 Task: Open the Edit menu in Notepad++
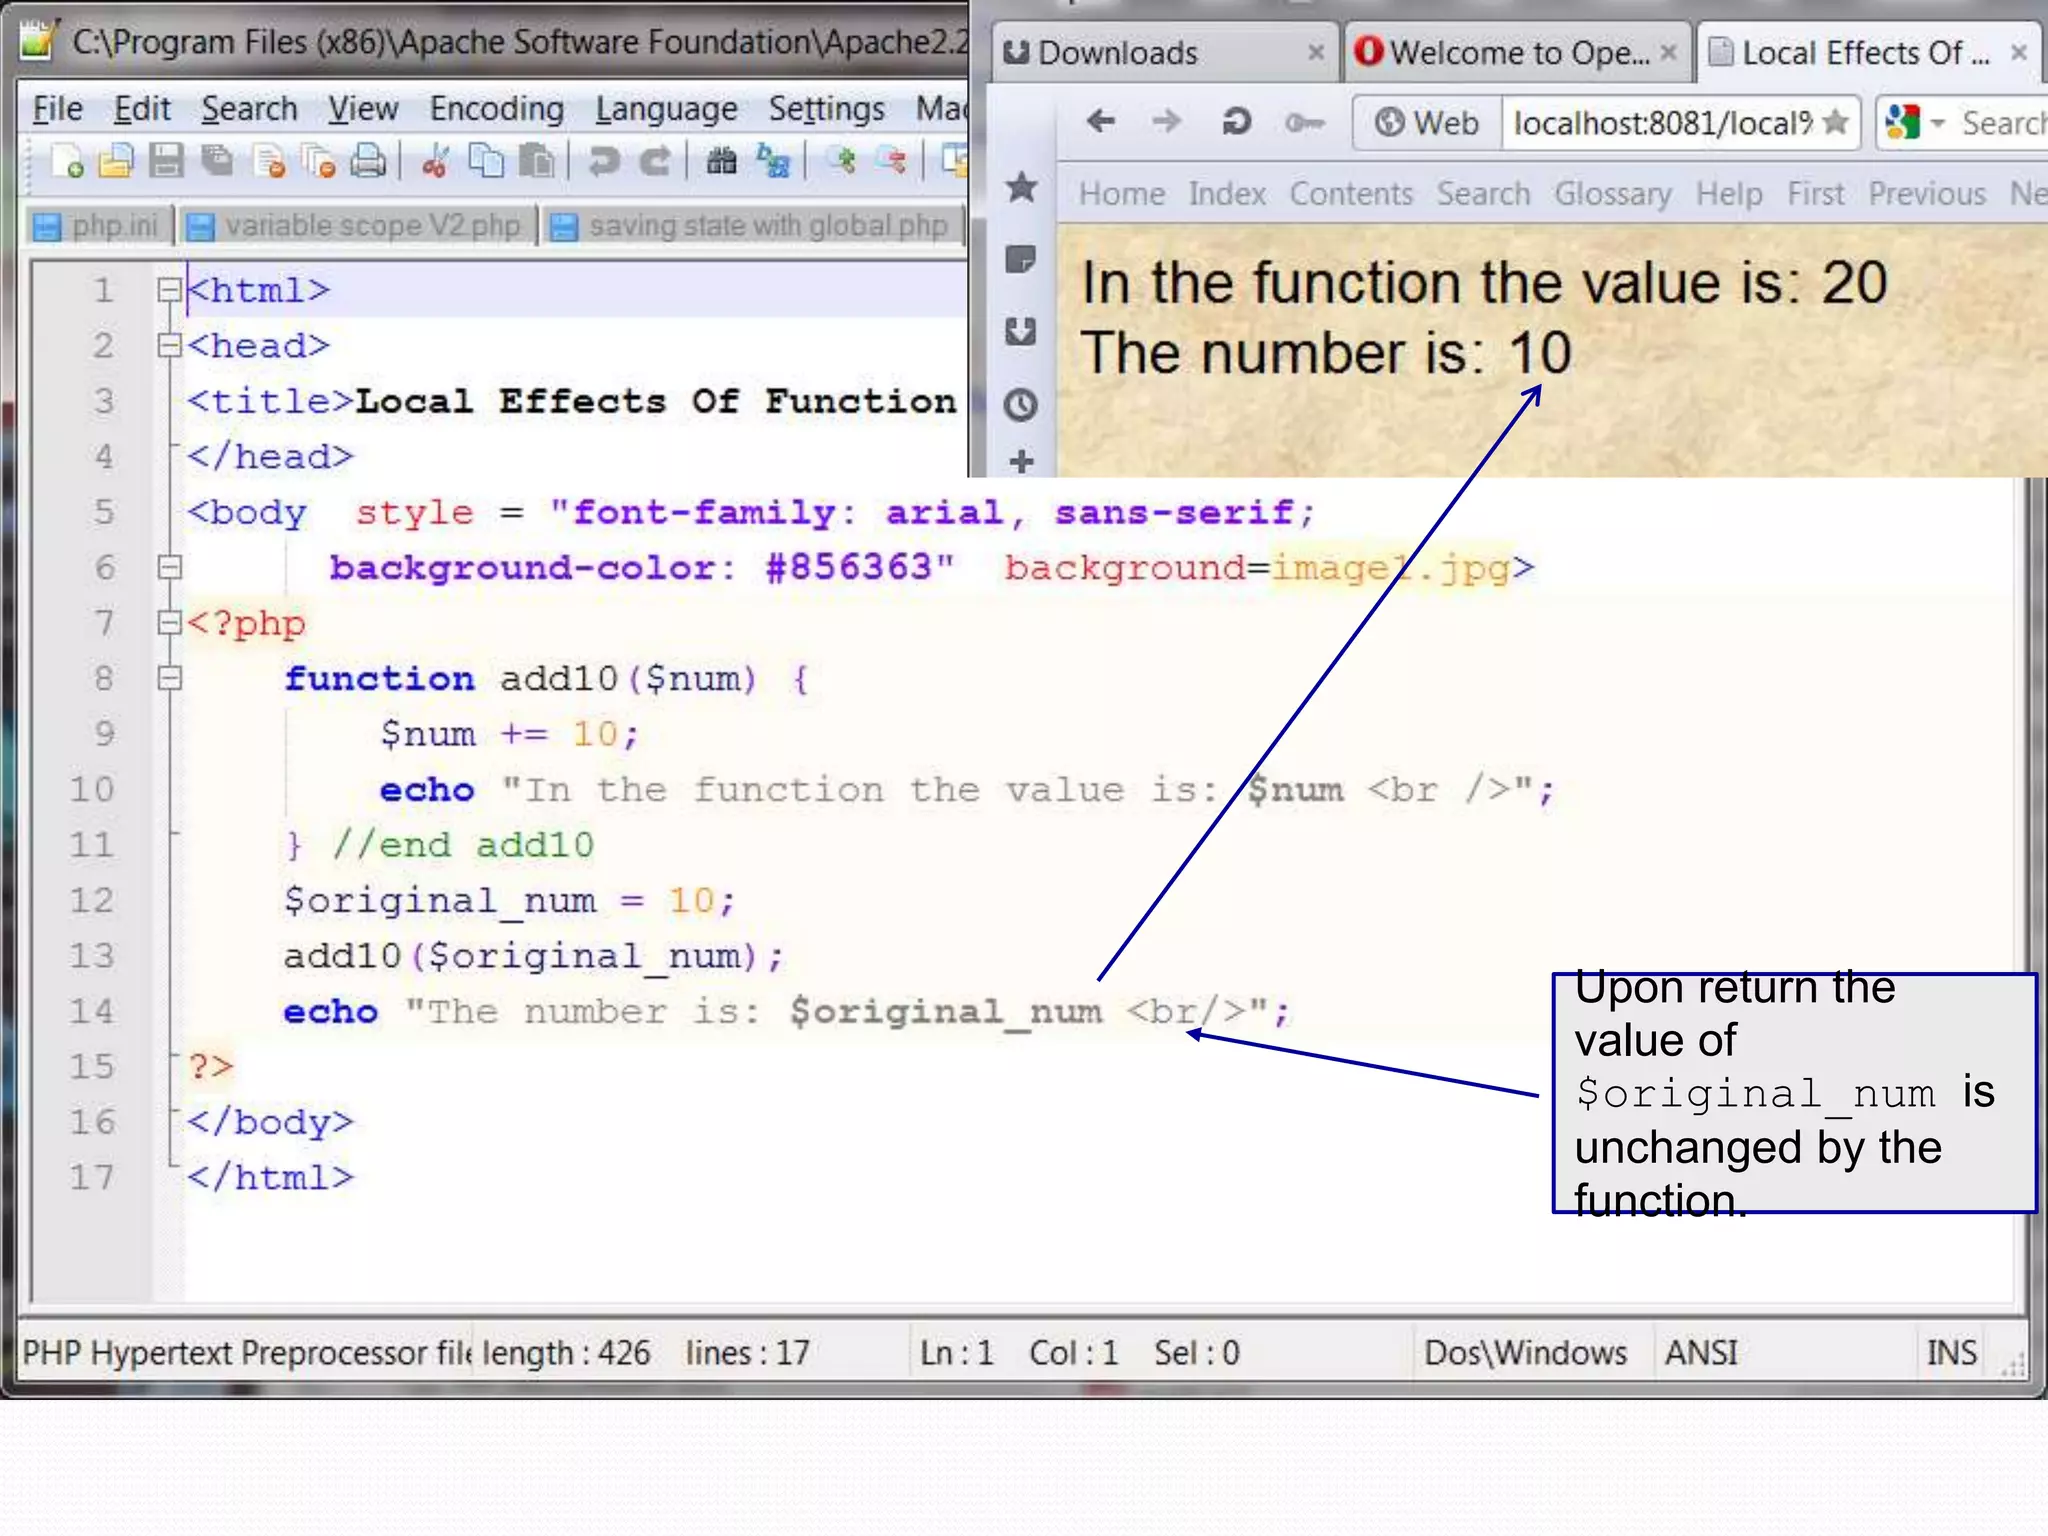(142, 108)
